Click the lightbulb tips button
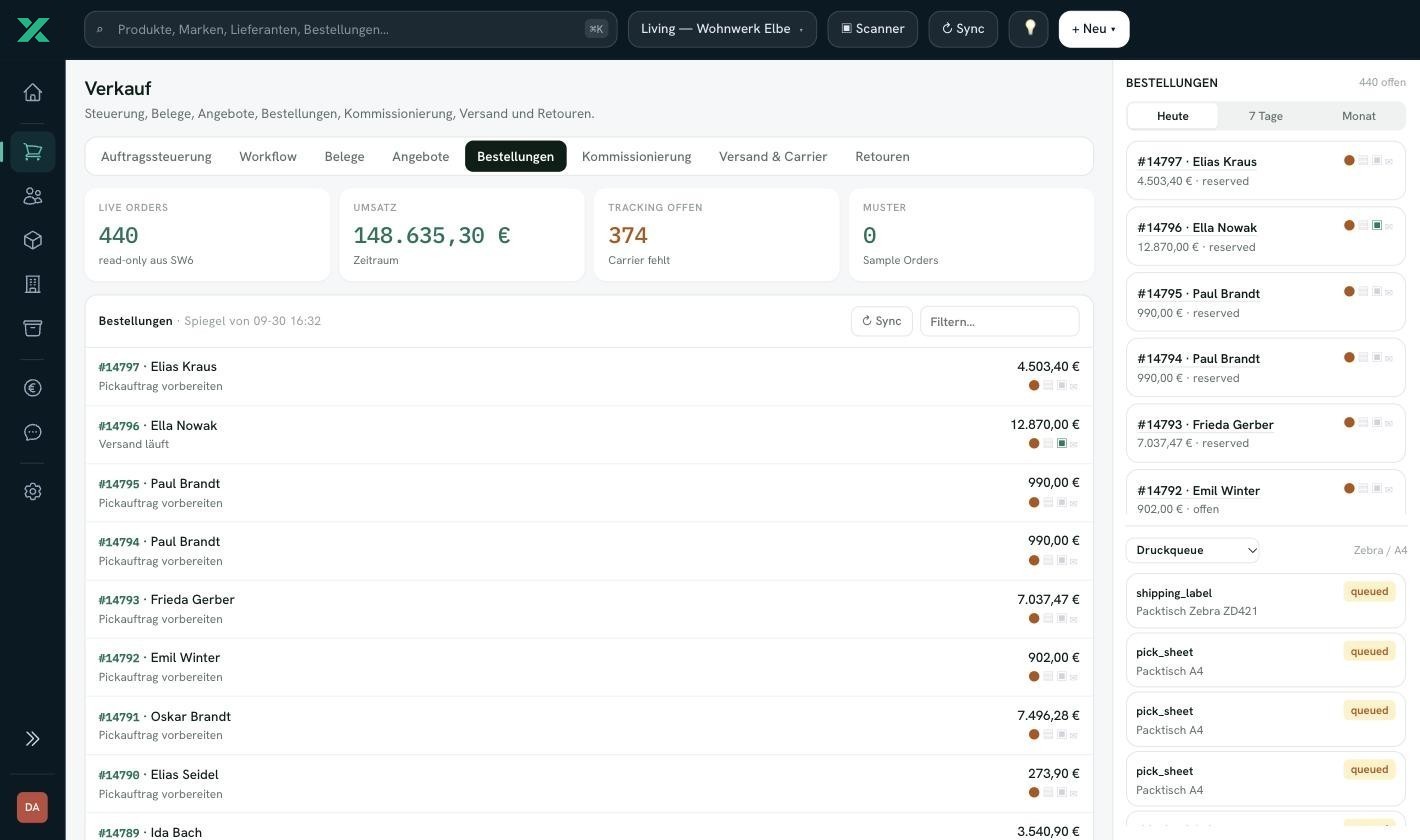The image size is (1420, 840). [x=1029, y=29]
